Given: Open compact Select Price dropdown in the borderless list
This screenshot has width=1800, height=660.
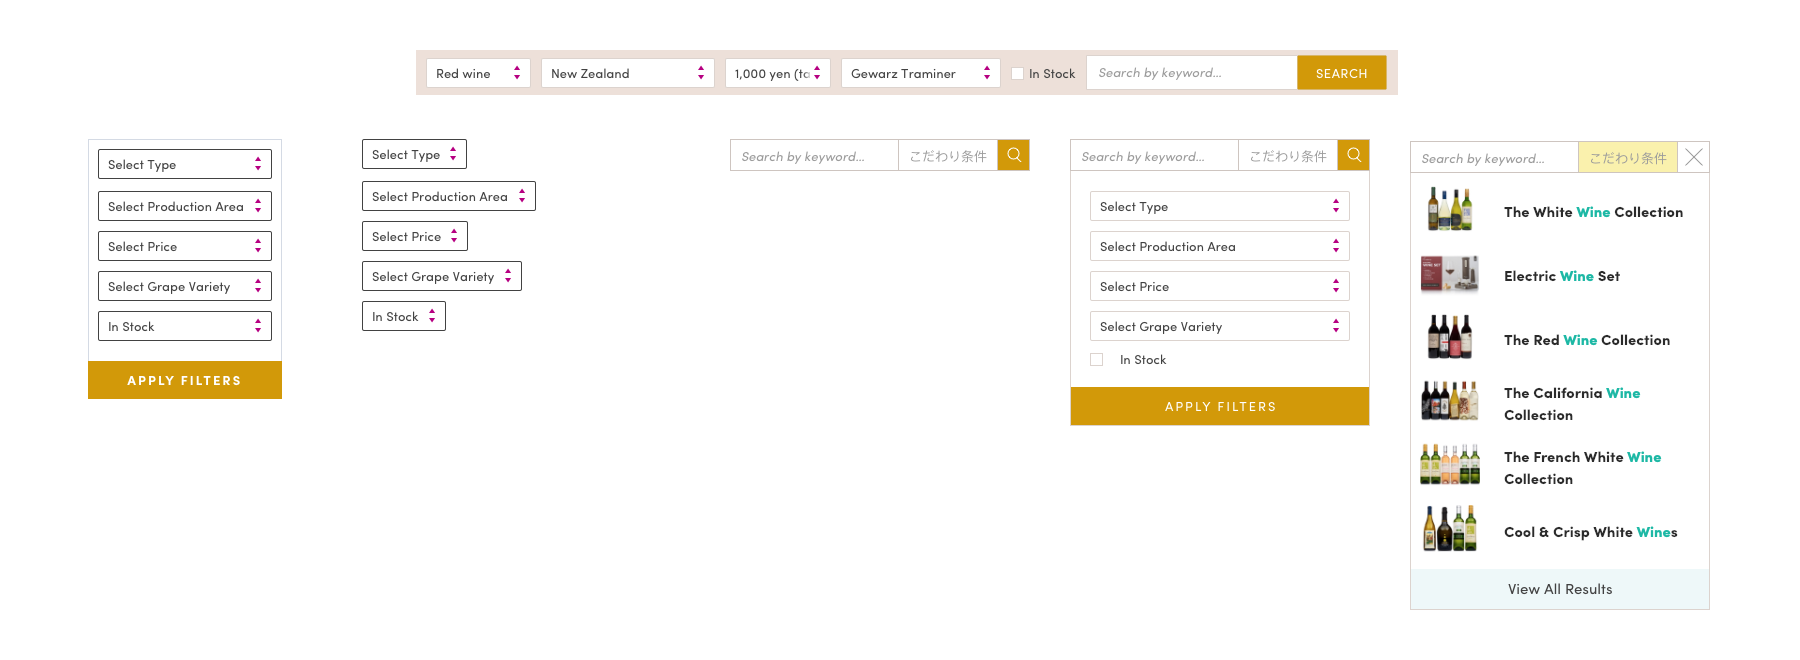Looking at the screenshot, I should (415, 236).
